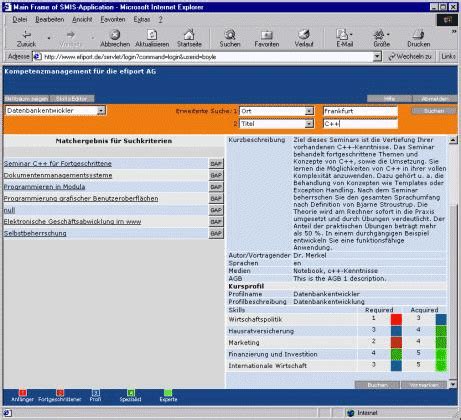Screen dimensions: 461x420
Task: Click the Hilfe button
Action: [389, 99]
